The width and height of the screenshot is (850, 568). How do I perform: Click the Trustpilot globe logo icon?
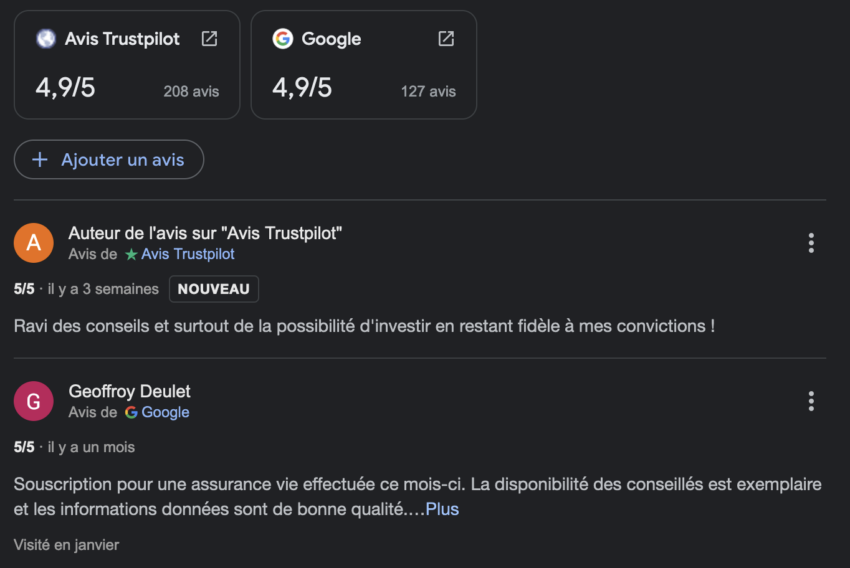46,39
